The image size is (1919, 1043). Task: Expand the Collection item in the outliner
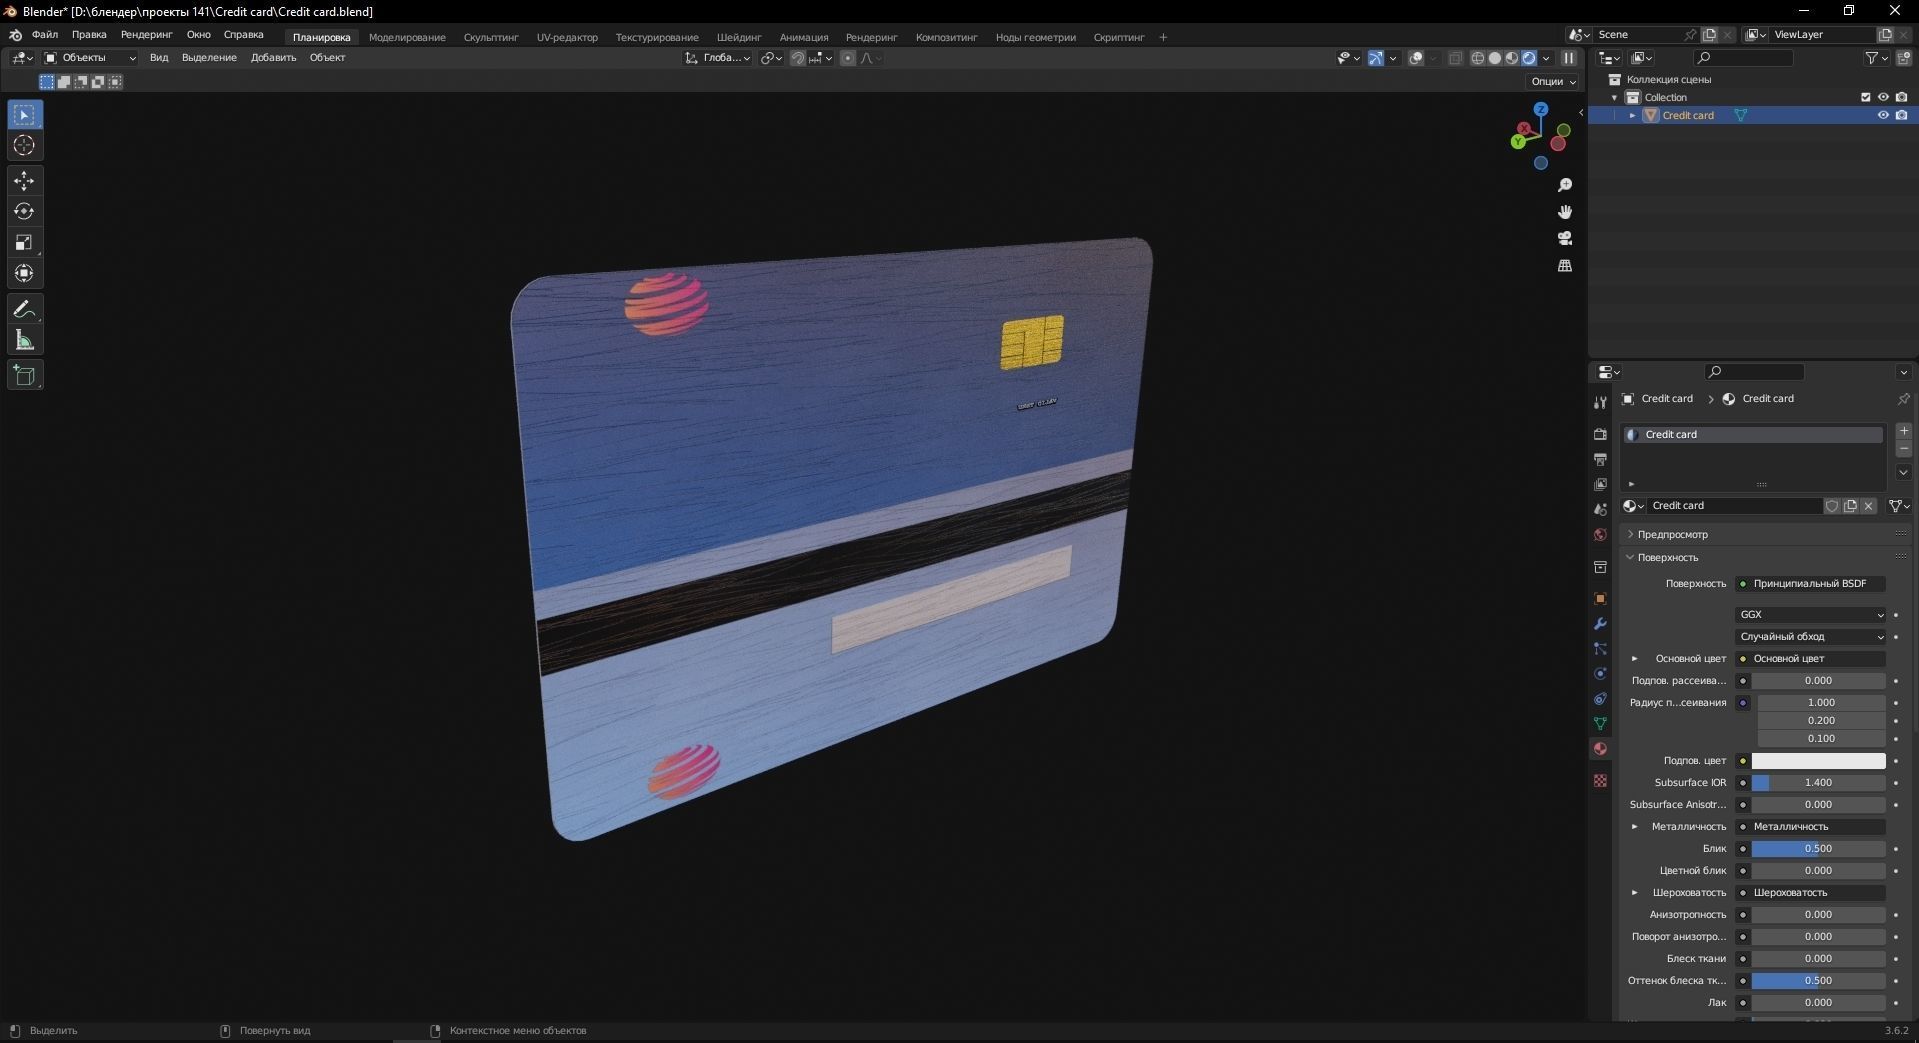[x=1616, y=97]
